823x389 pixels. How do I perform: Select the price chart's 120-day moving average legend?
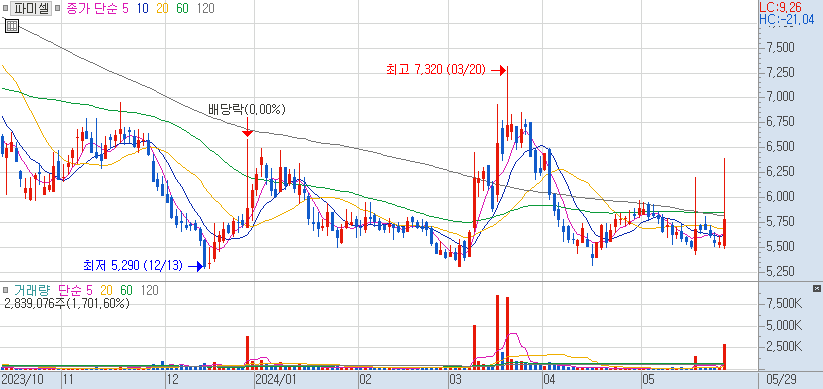205,8
